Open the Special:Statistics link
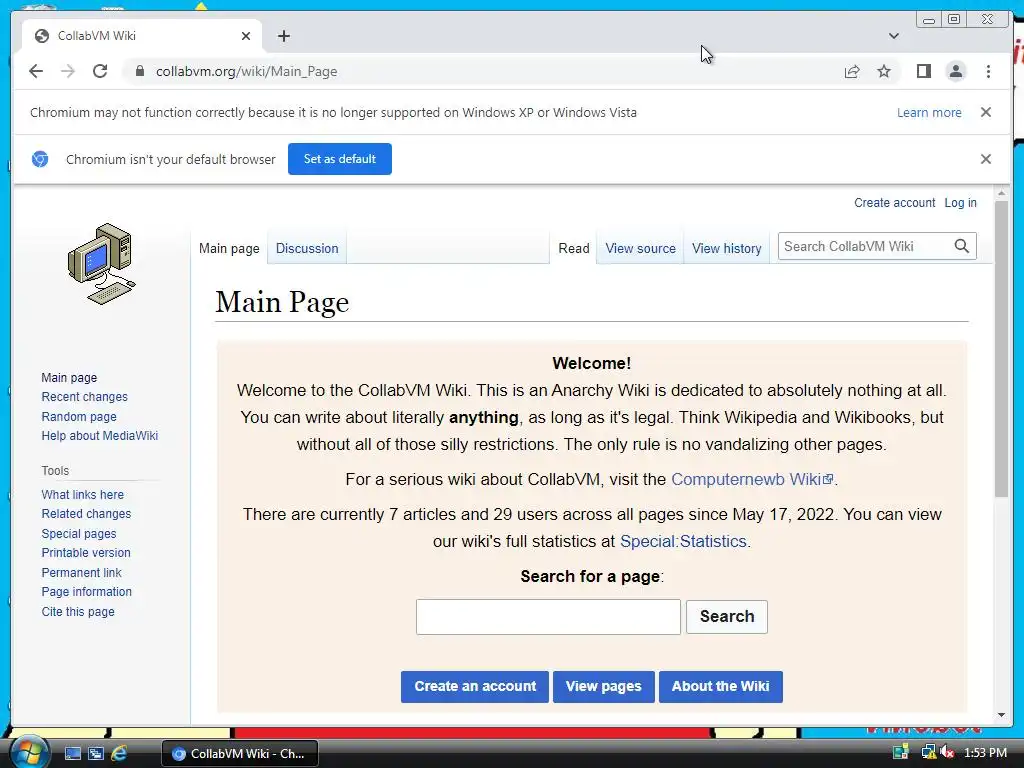Screen dimensions: 1024x768 click(682, 541)
